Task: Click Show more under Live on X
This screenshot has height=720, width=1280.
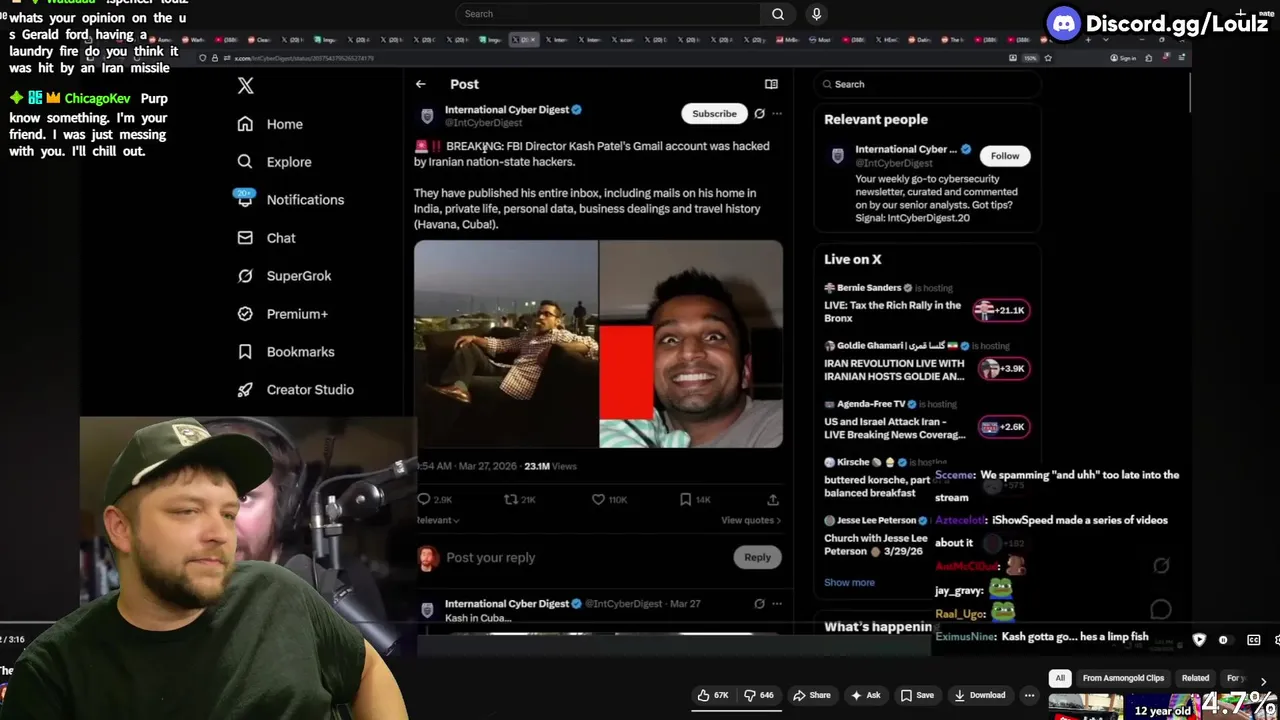Action: point(849,582)
